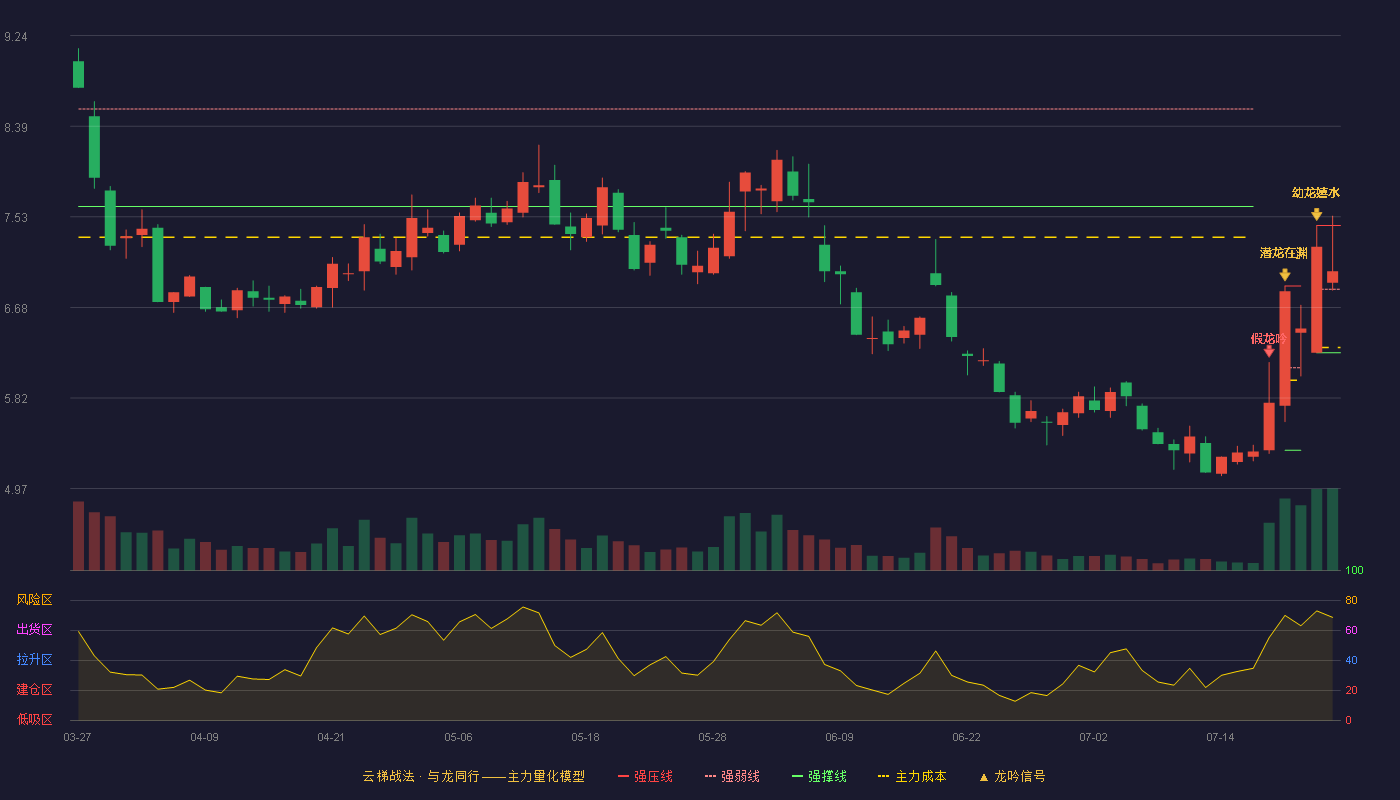Click the large red candlestick under 潜龙在渊
The width and height of the screenshot is (1400, 800).
(1285, 348)
